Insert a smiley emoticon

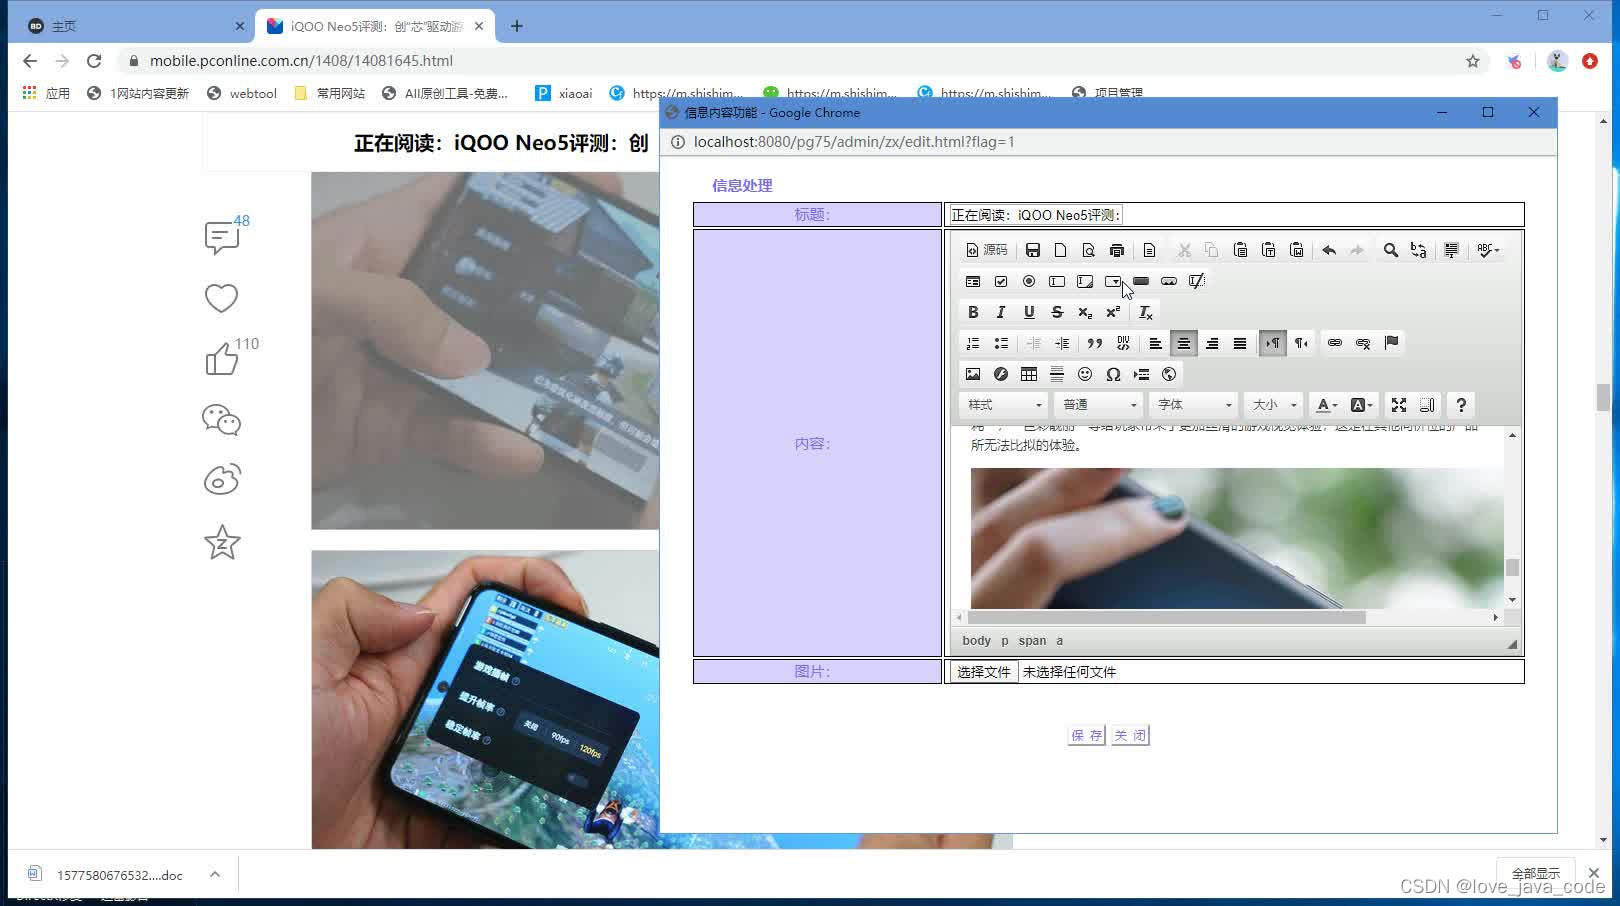click(1085, 374)
